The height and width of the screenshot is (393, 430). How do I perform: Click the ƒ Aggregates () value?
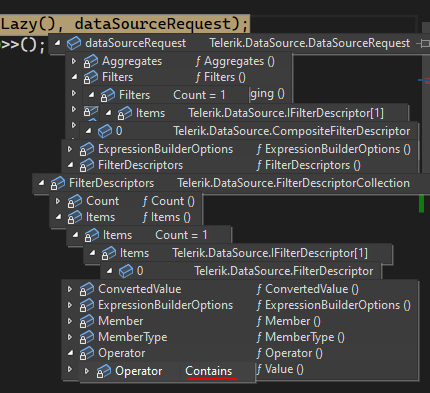pos(235,61)
